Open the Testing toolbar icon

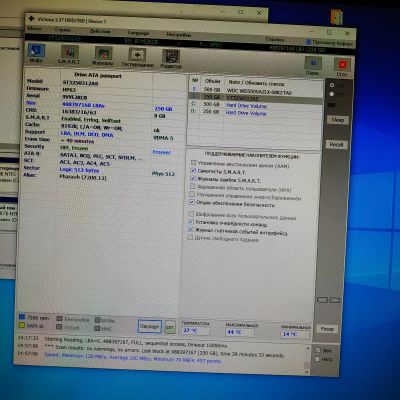click(x=137, y=58)
